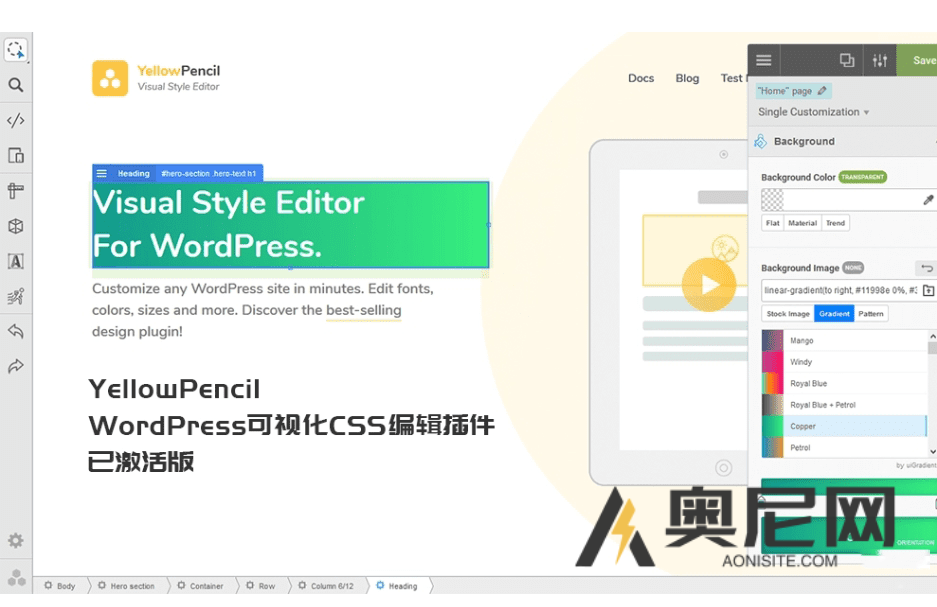Select the Trend color palette tab
Screen dimensions: 937x607
pos(835,223)
